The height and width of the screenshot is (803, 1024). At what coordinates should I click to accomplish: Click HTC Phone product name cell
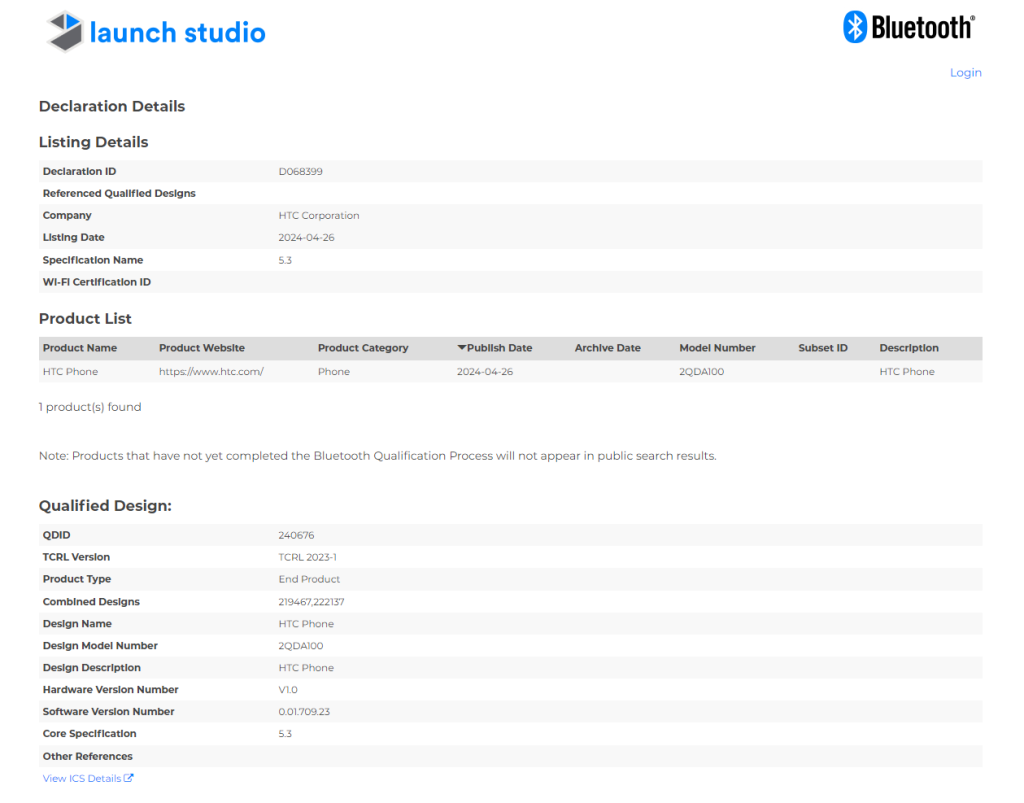tap(70, 371)
